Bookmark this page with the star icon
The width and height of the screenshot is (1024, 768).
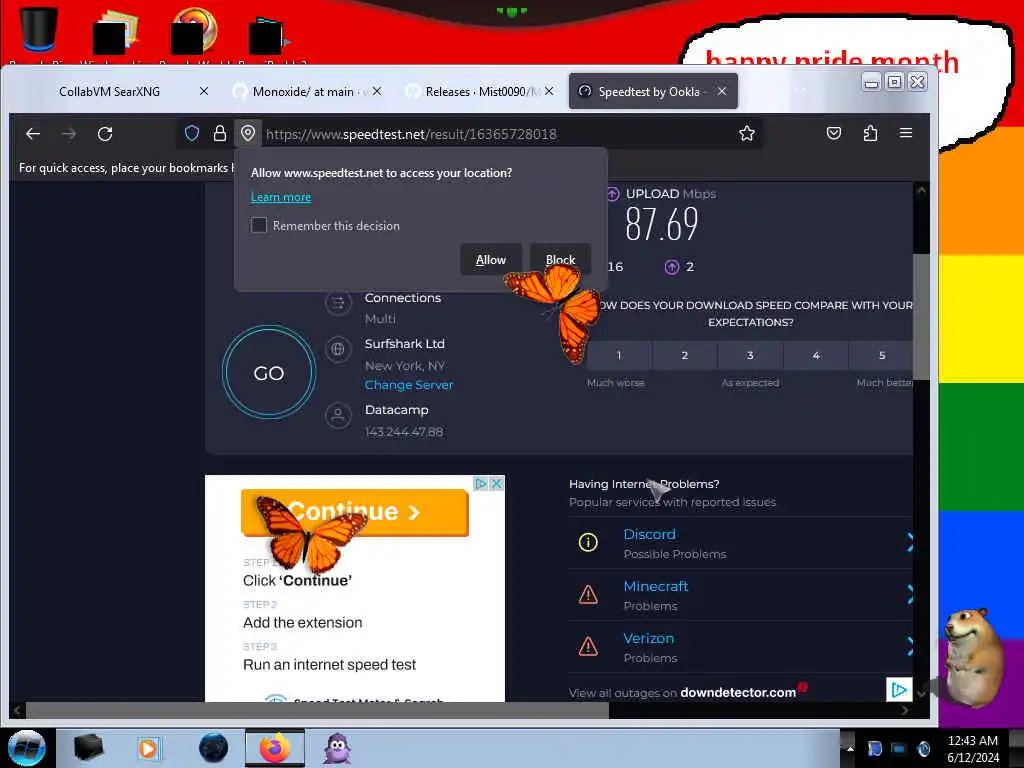pos(746,134)
